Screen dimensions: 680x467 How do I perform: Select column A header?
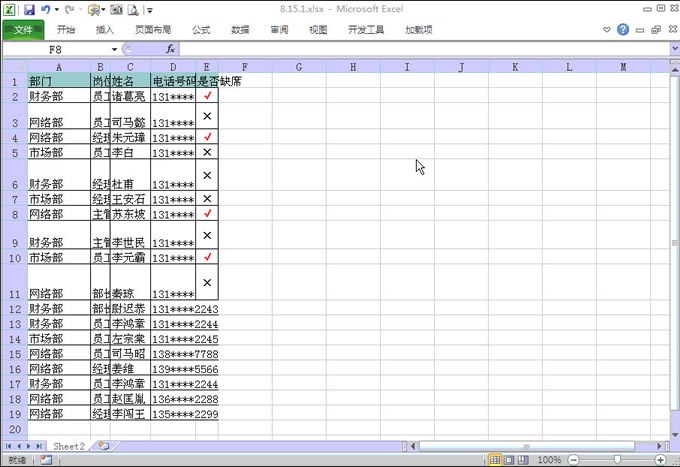pos(59,67)
